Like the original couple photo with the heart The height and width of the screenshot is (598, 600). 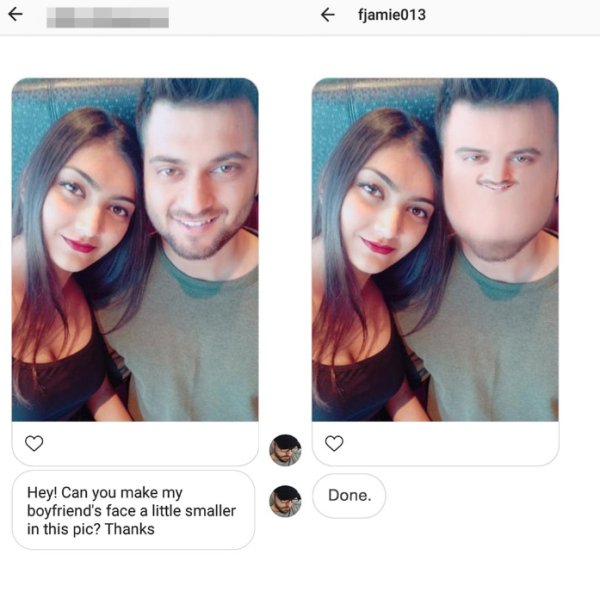coord(34,443)
